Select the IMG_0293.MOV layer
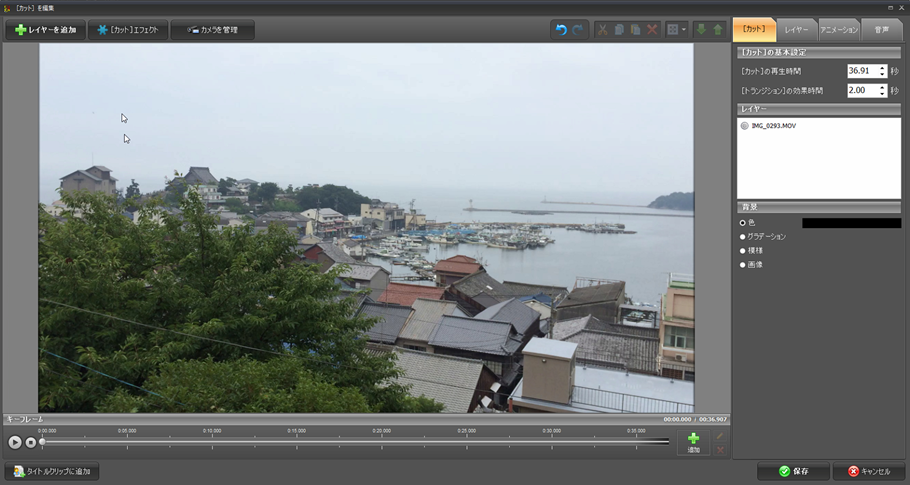 (x=773, y=126)
